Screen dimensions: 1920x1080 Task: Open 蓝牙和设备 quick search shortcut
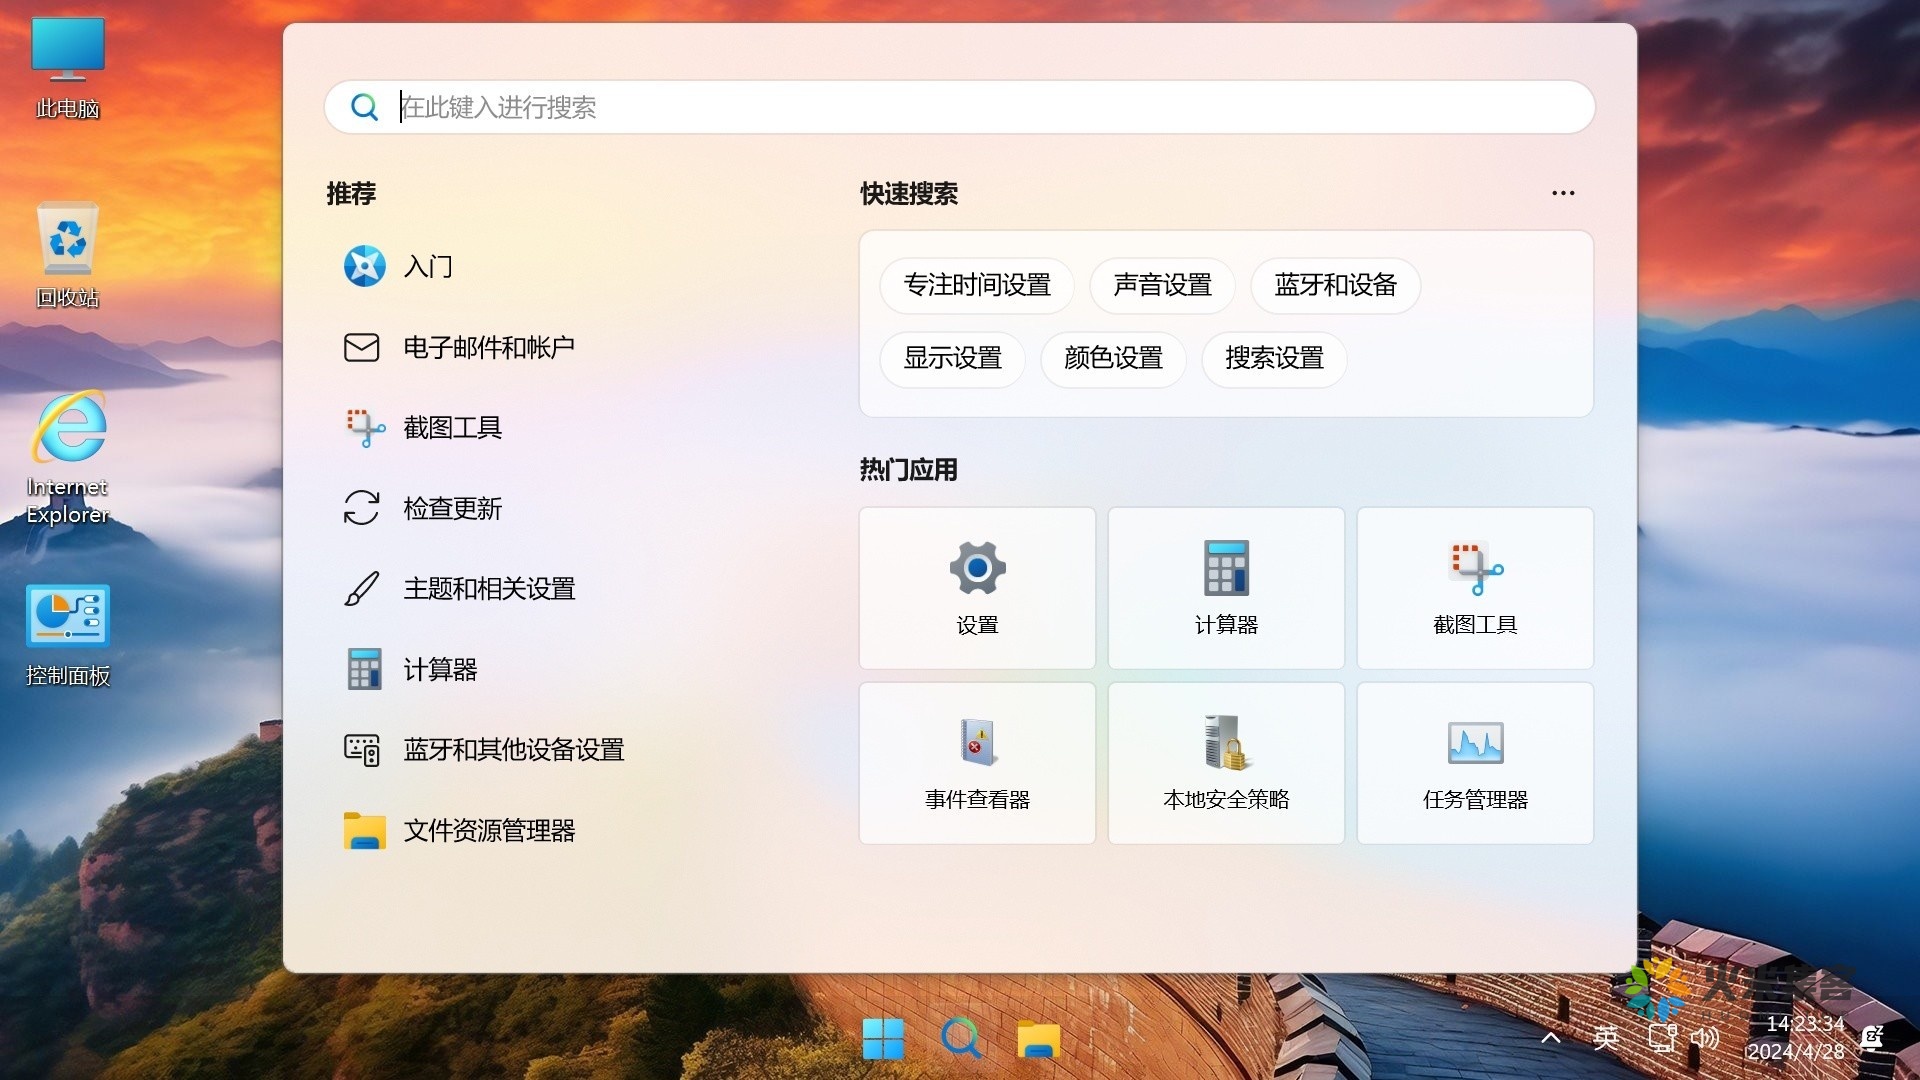1334,286
